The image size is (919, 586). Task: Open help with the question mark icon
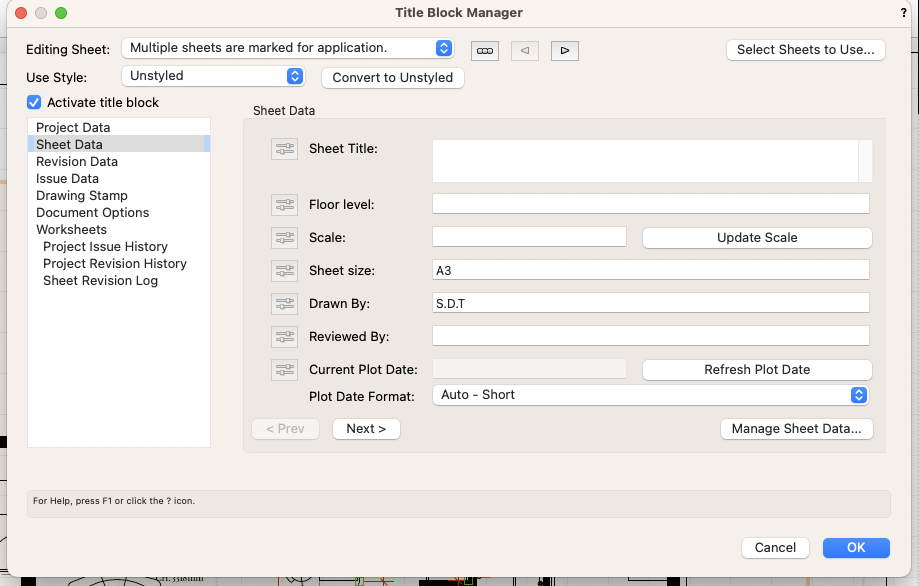point(904,12)
